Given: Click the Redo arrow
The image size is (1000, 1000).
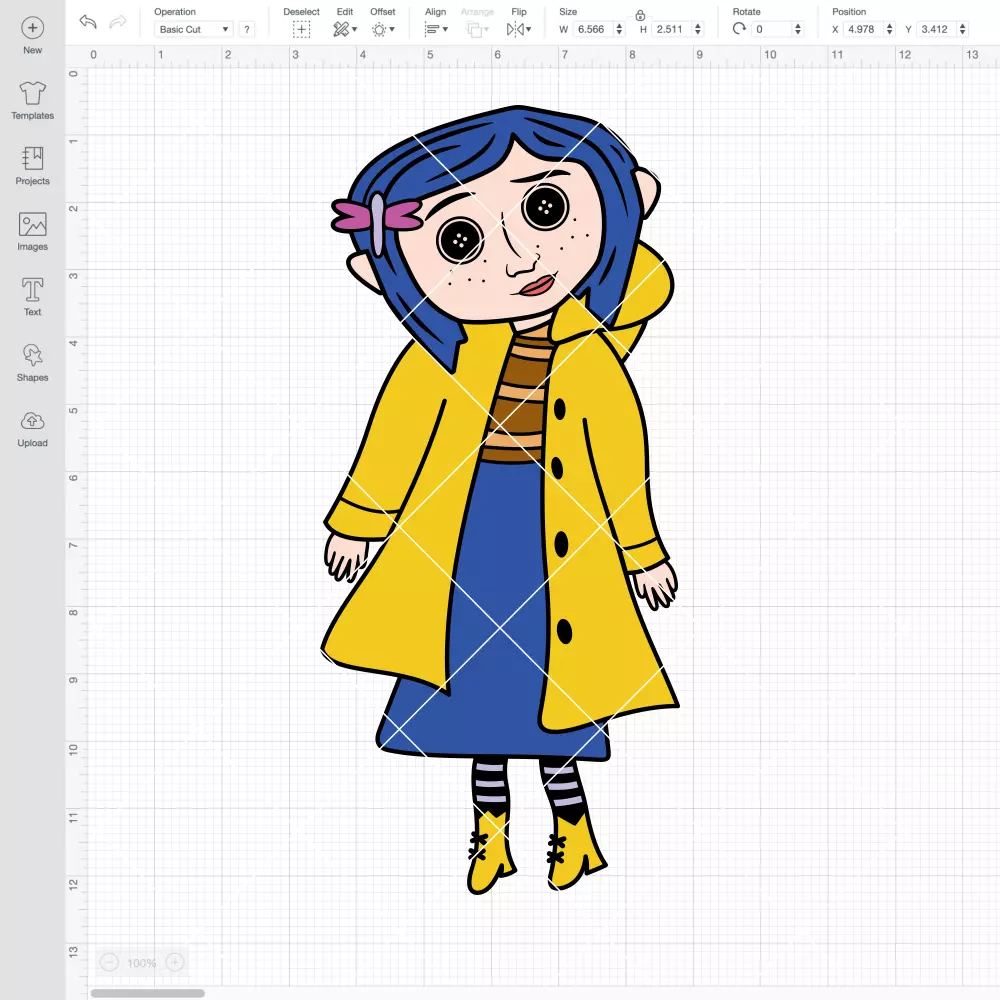Looking at the screenshot, I should click(x=118, y=22).
